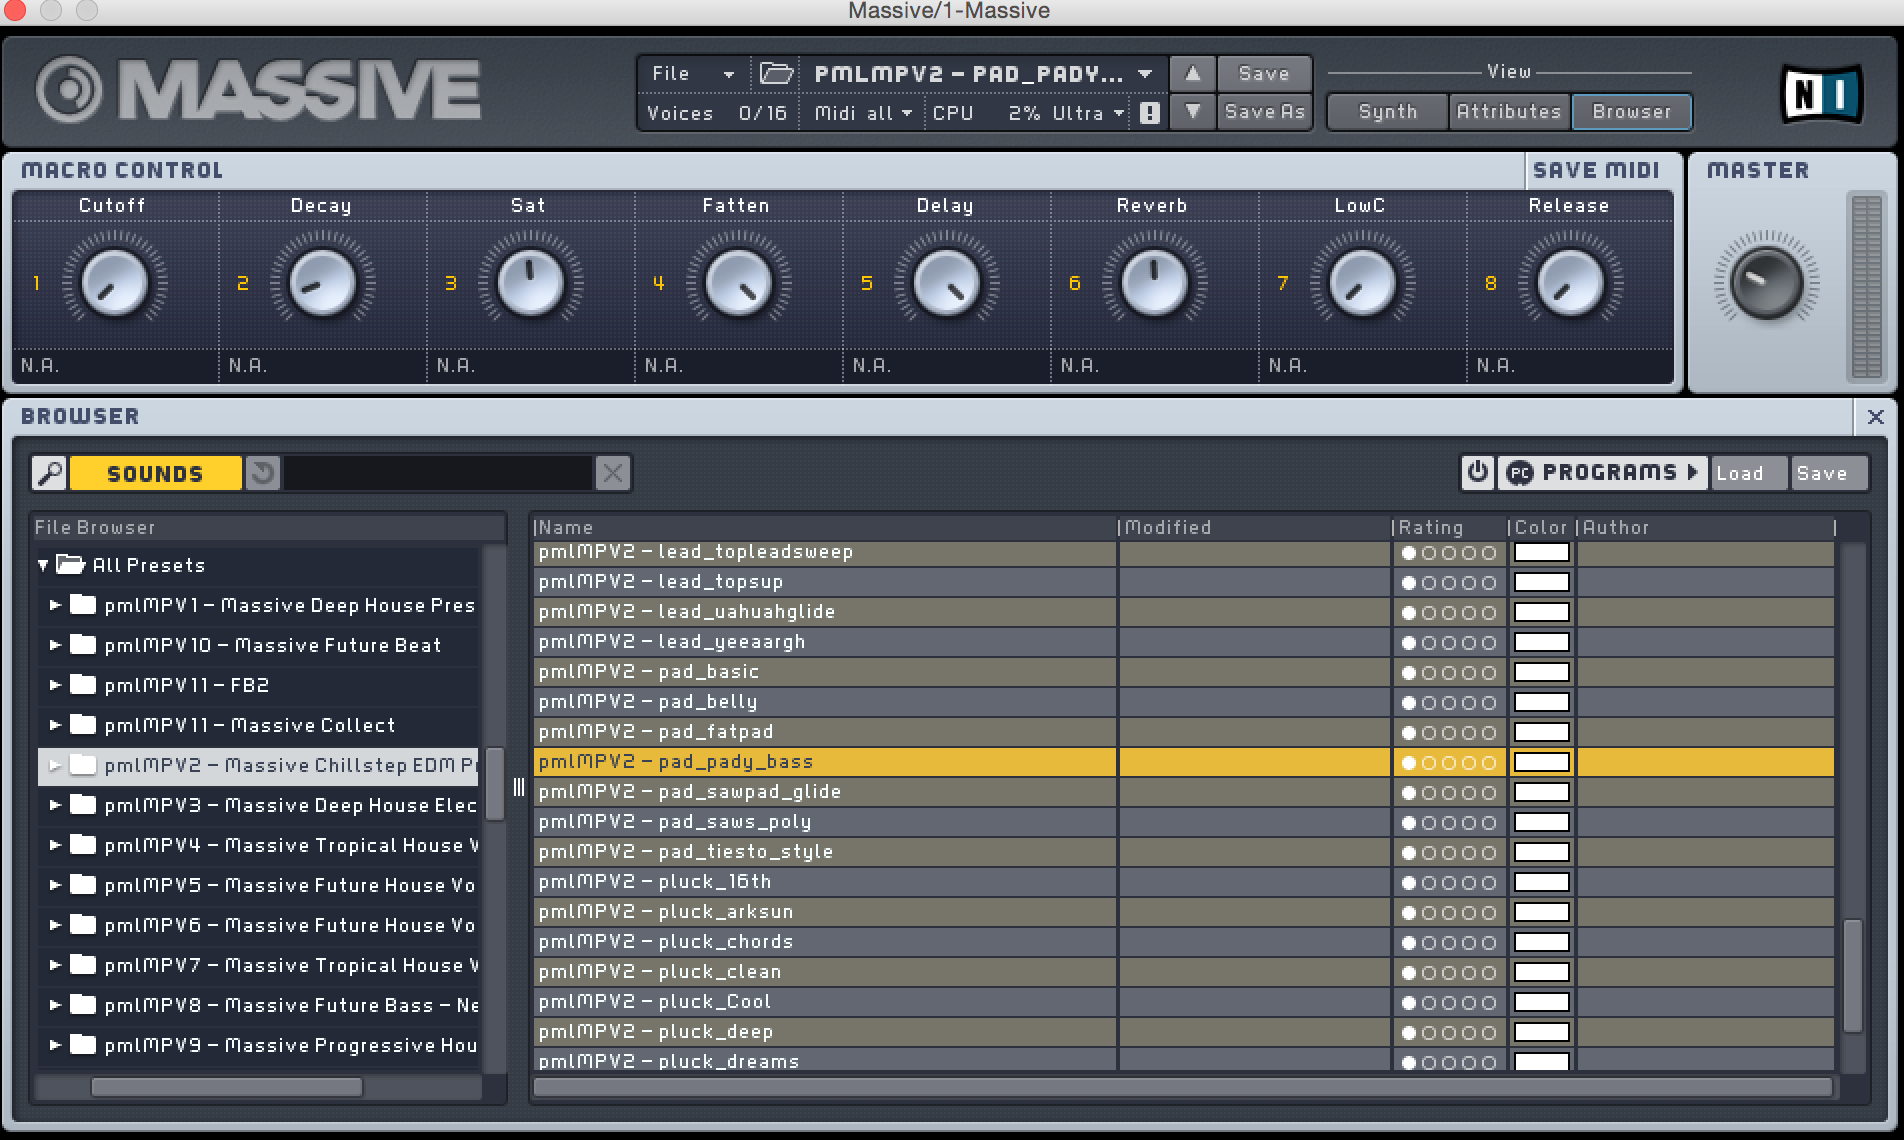Close the Browser panel with X
Image resolution: width=1904 pixels, height=1140 pixels.
point(1875,416)
